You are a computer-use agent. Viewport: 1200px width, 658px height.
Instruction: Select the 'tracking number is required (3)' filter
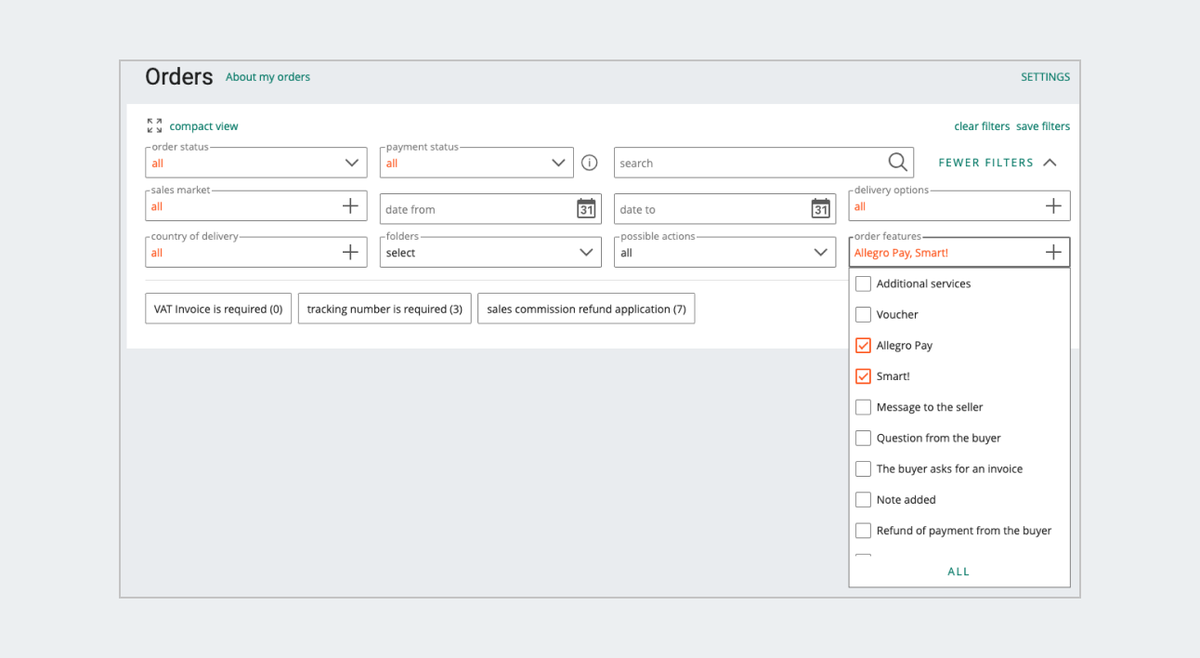tap(385, 309)
